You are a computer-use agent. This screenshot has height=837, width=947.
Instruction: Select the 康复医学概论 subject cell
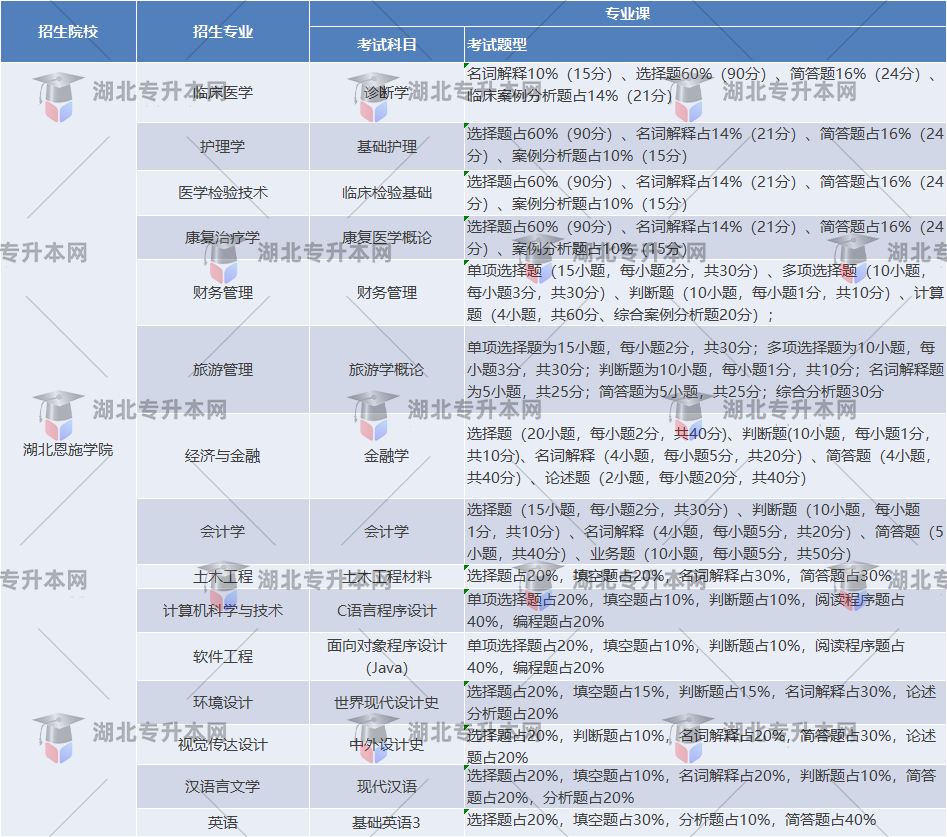click(387, 237)
